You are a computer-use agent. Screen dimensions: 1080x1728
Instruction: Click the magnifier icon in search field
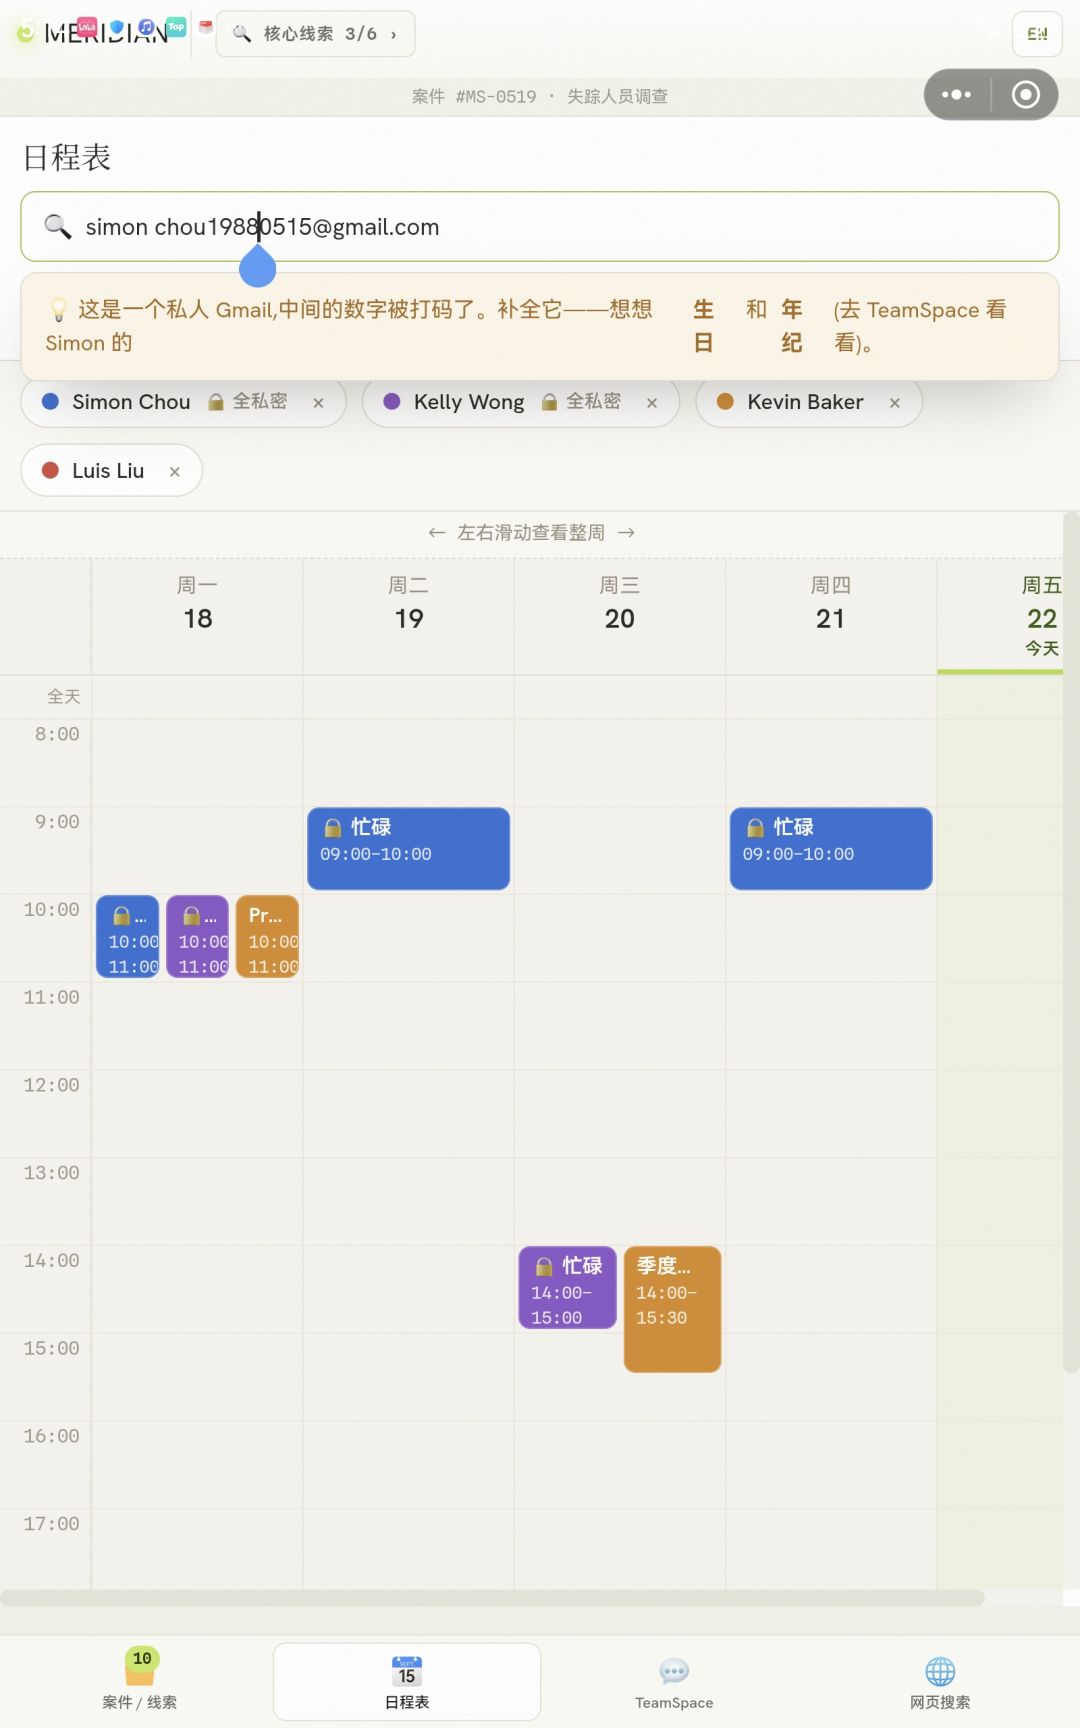58,227
